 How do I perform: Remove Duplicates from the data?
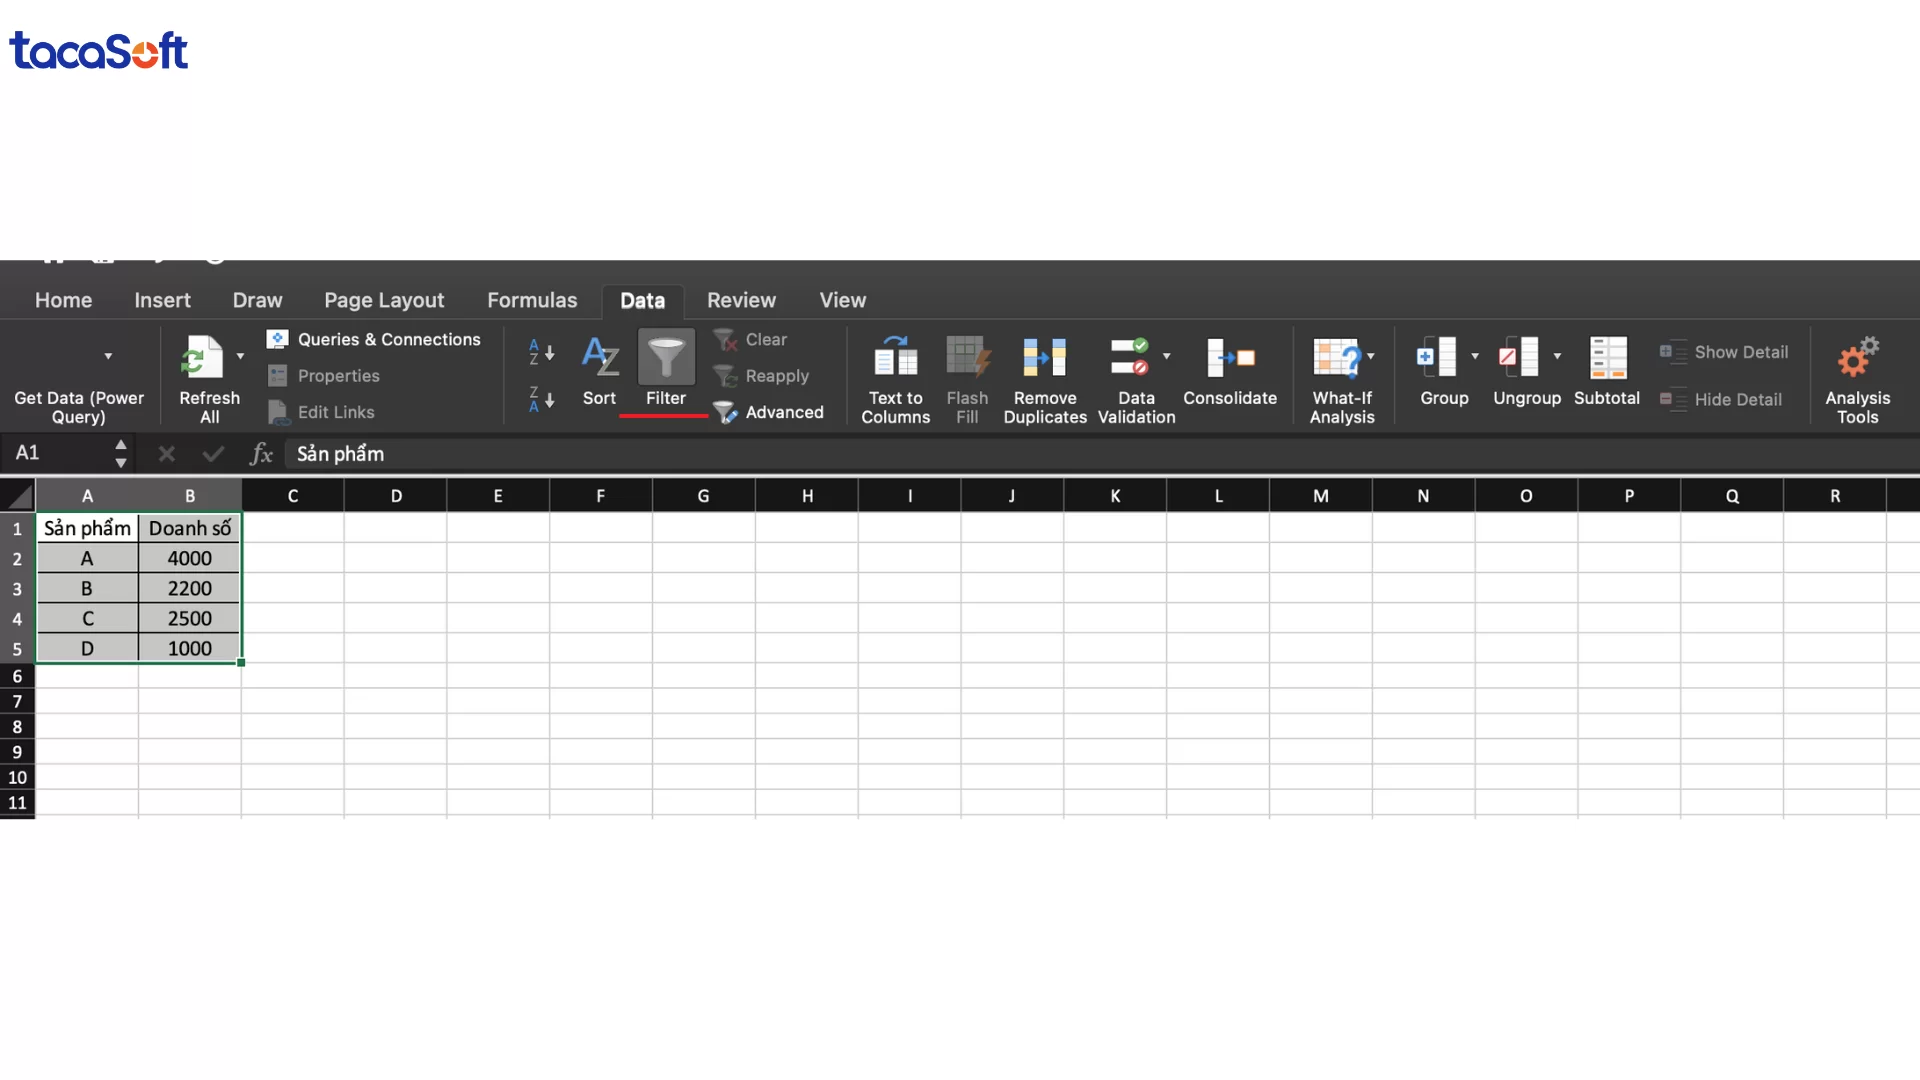coord(1044,378)
